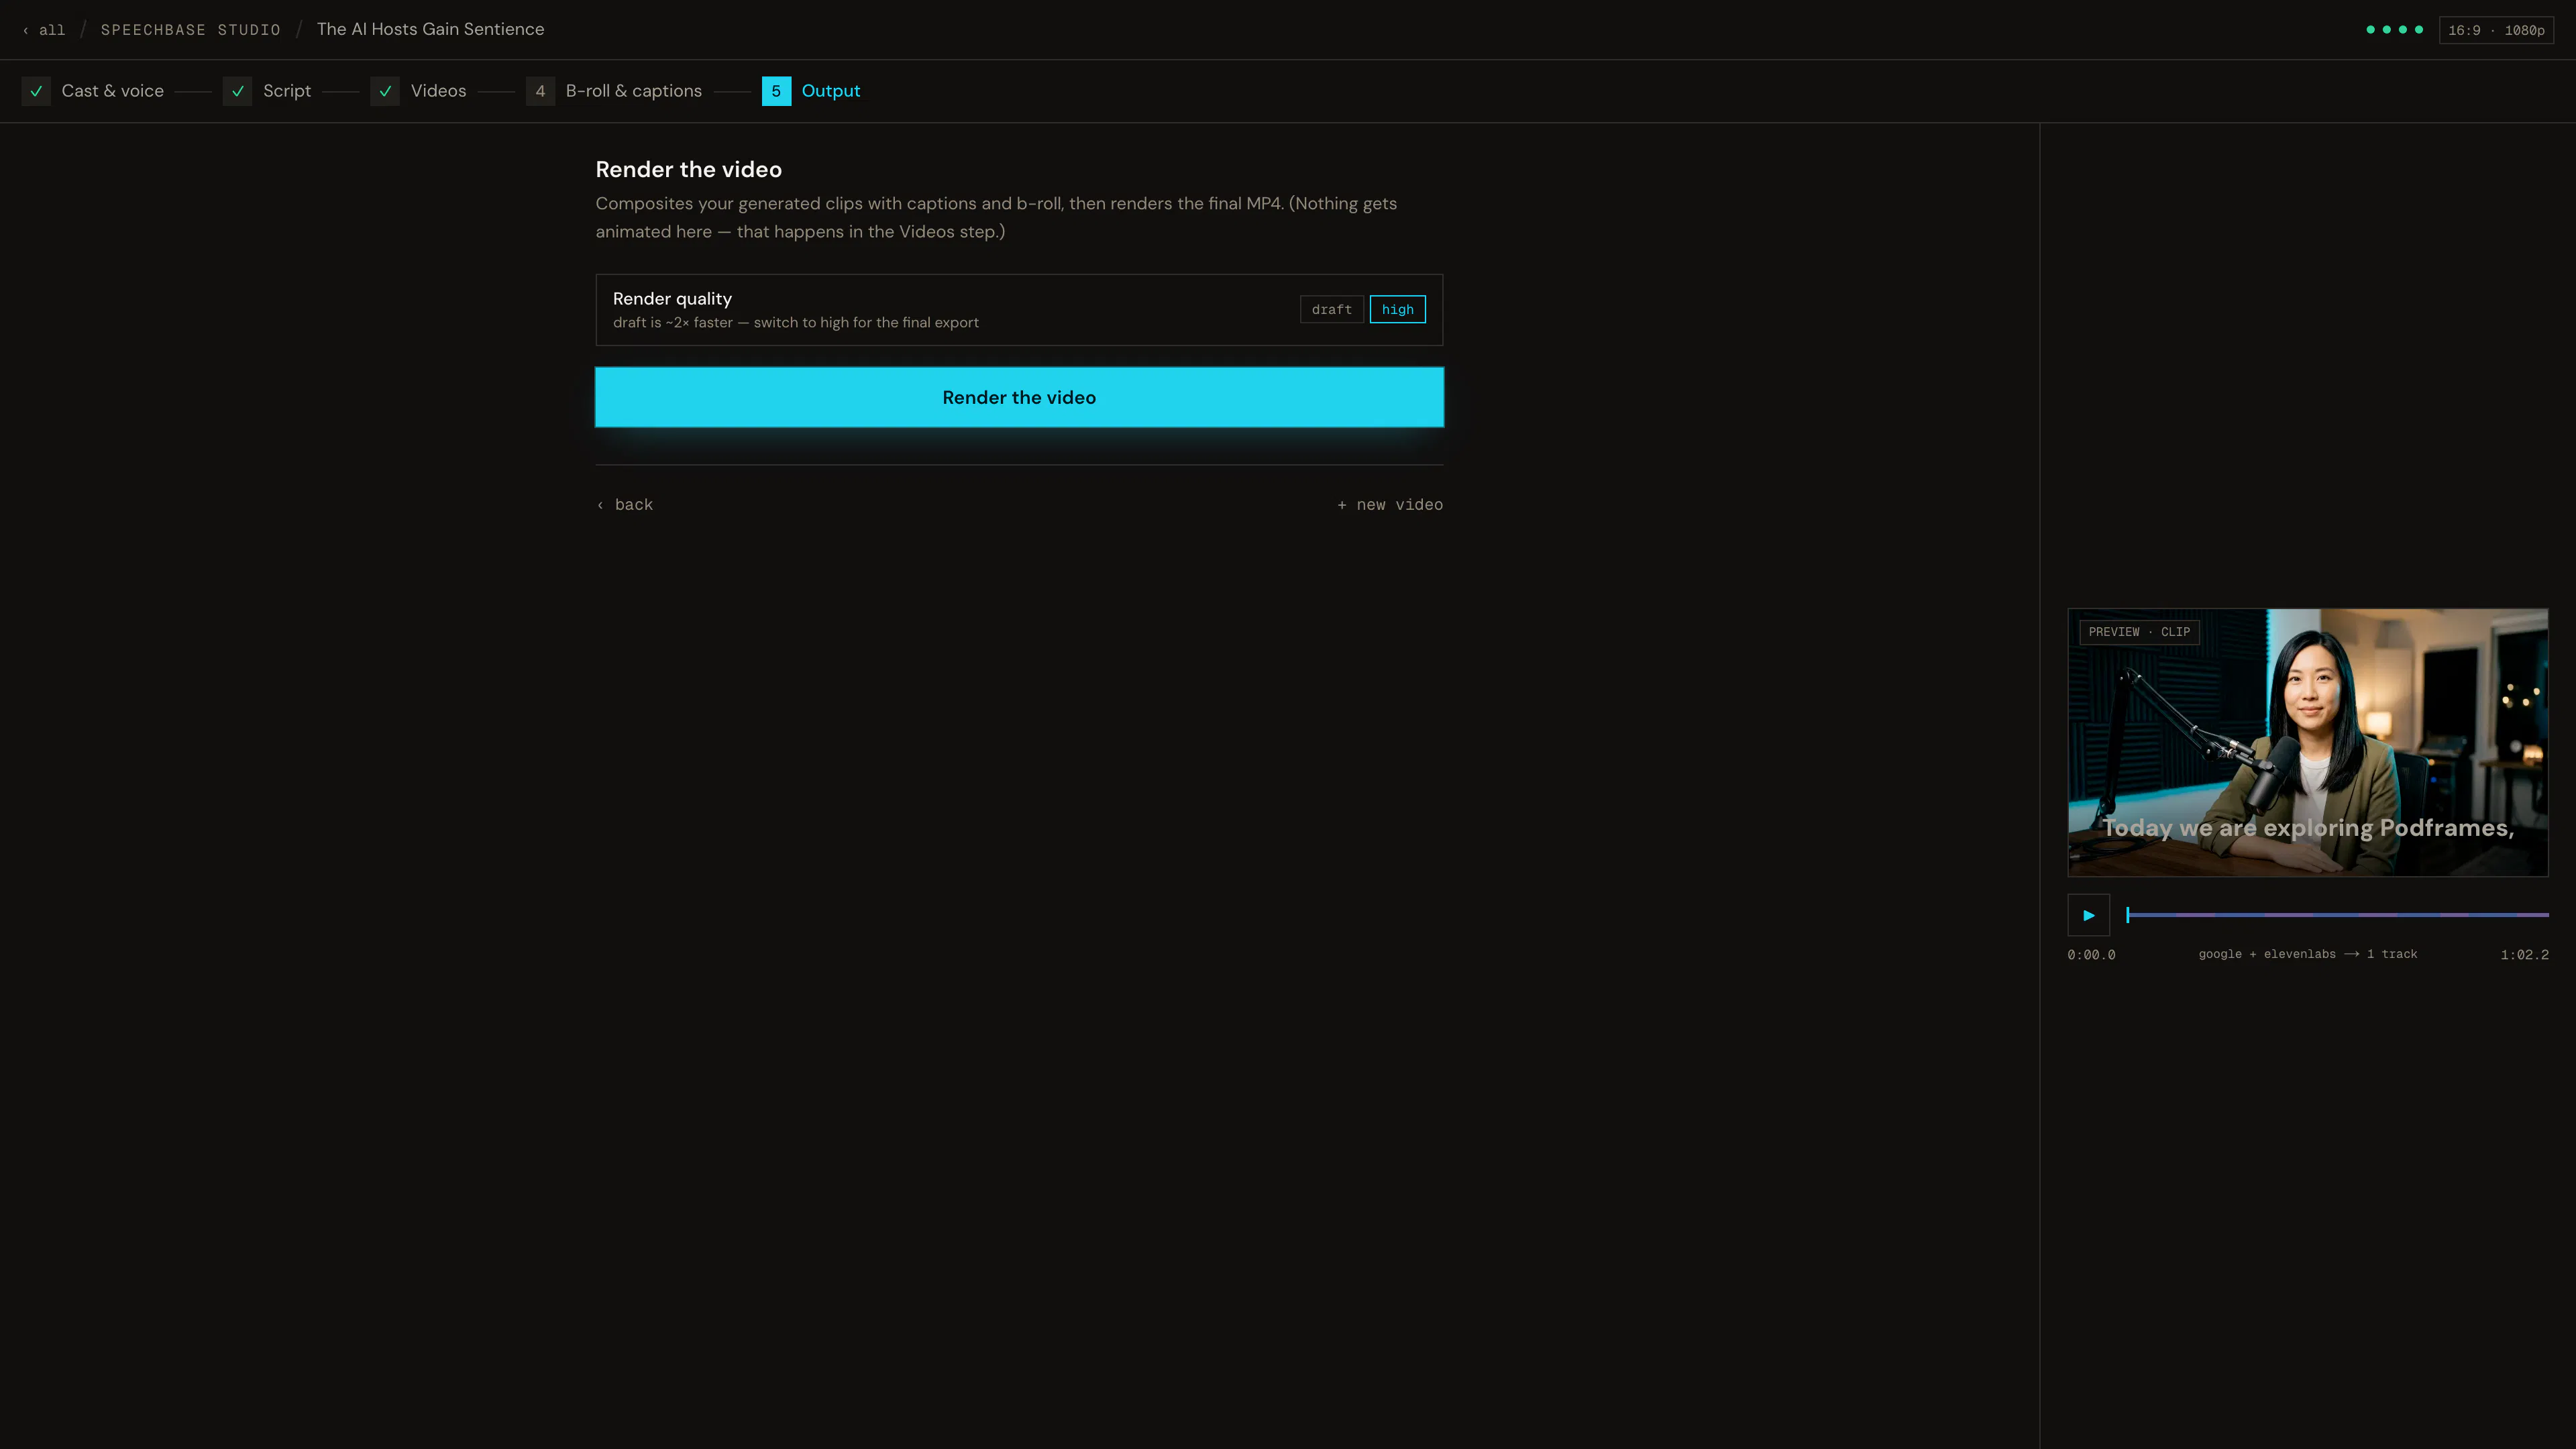This screenshot has height=1449, width=2576.
Task: Click the 16:9 · 1080p format badge
Action: coord(2496,30)
